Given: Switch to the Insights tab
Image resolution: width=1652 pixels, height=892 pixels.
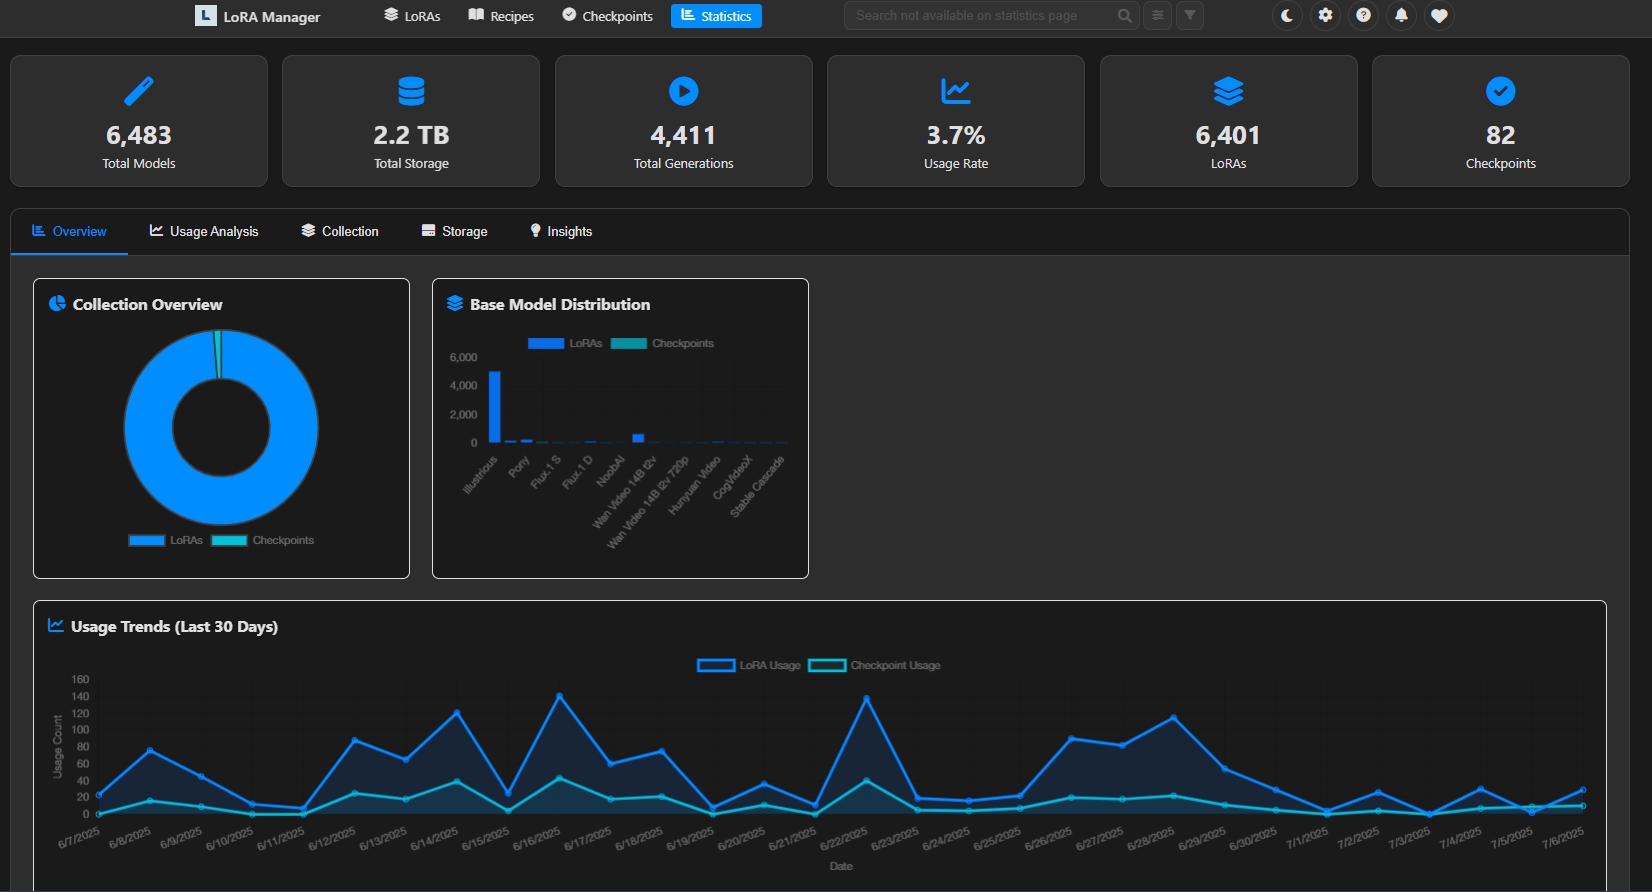Looking at the screenshot, I should tap(561, 232).
